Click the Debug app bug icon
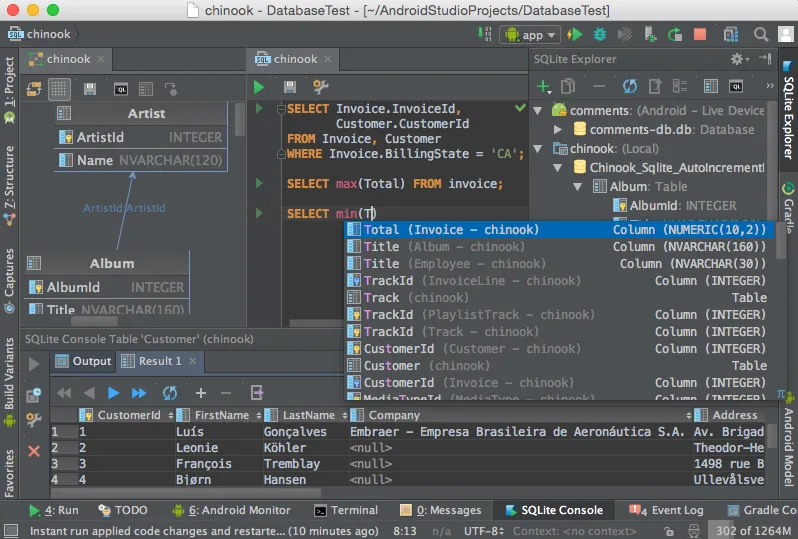798x539 pixels. [x=600, y=35]
